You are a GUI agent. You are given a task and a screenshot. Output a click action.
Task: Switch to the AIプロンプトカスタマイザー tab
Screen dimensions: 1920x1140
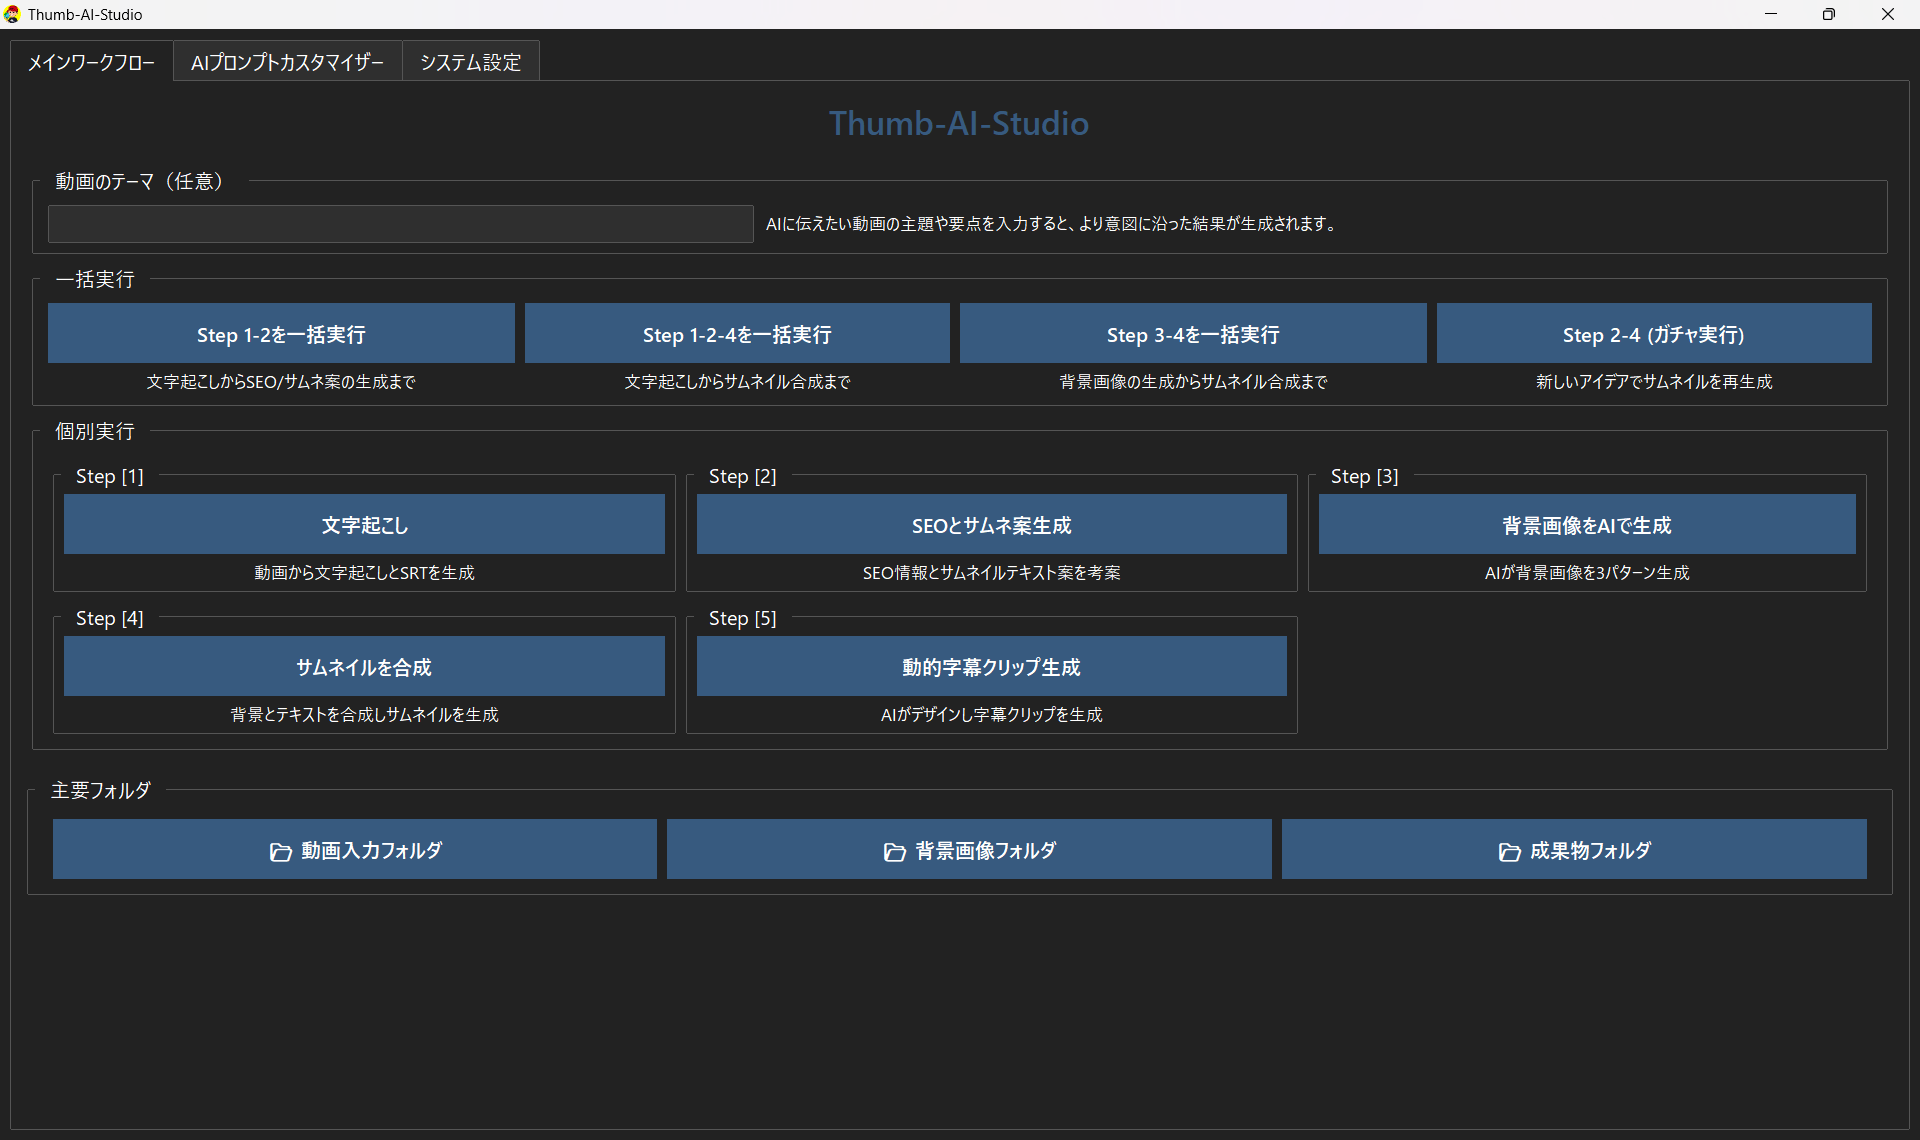pos(287,62)
